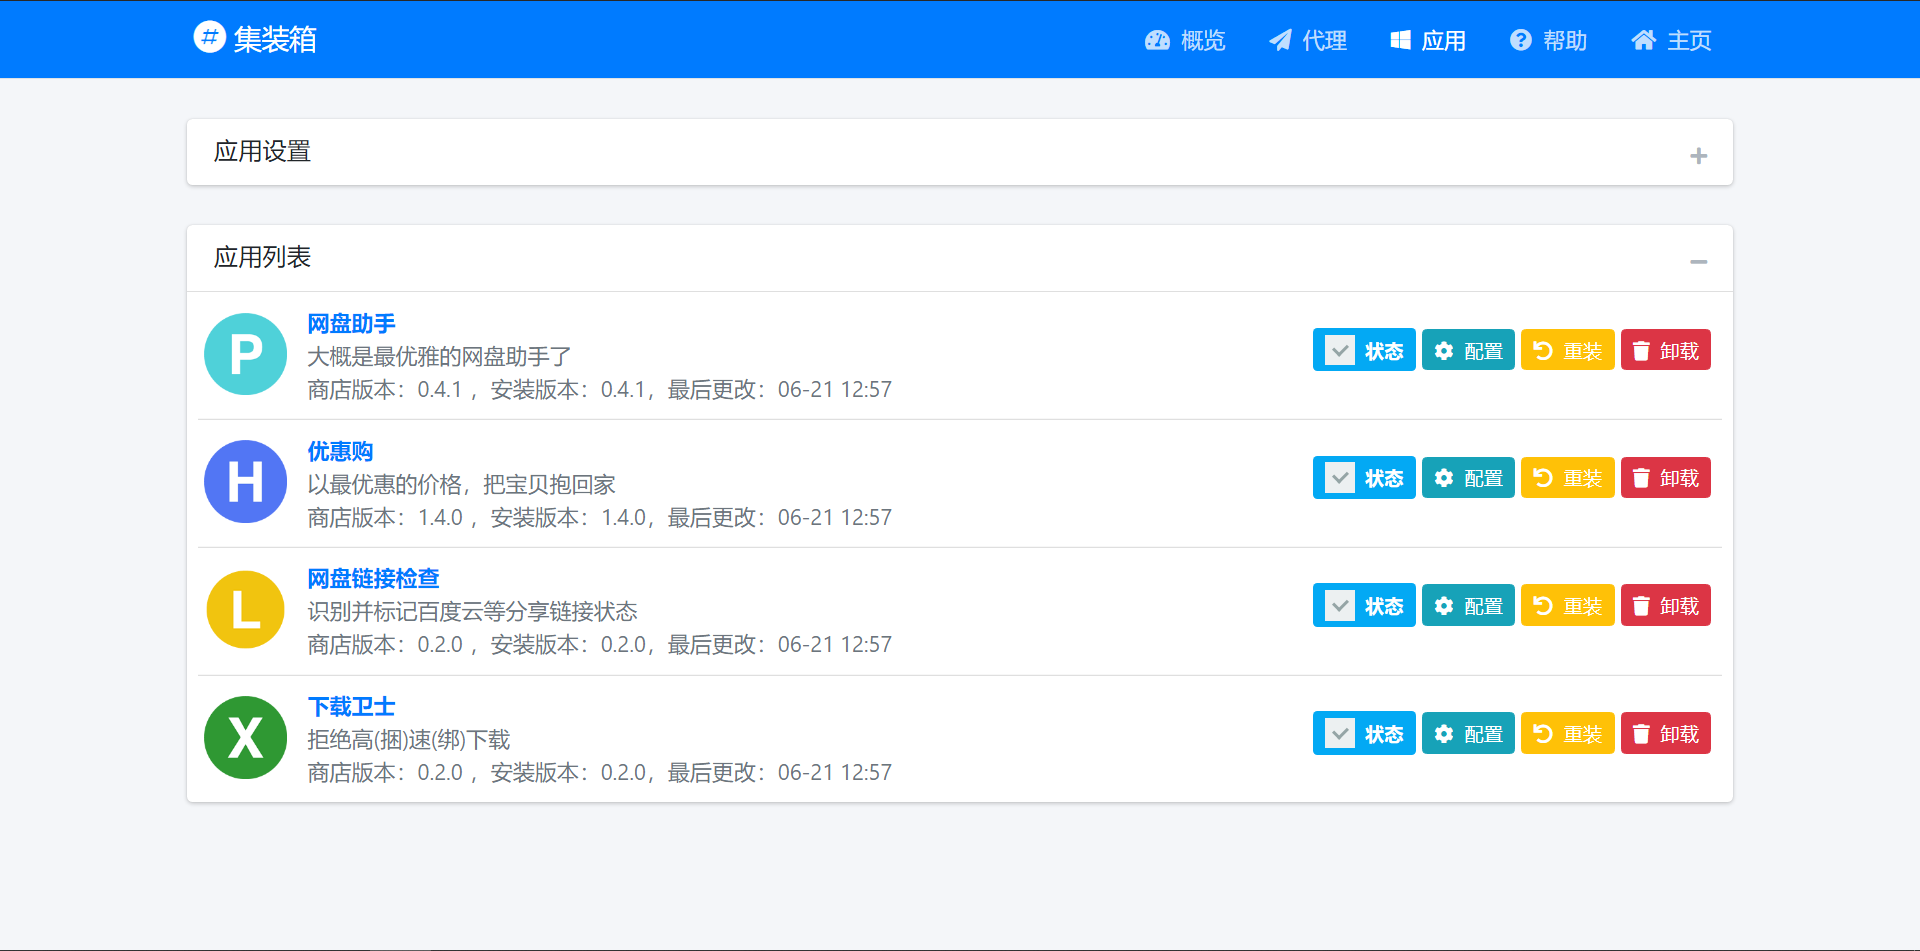Open the gear 配置 icon for 网盘助手
1920x951 pixels.
1443,350
